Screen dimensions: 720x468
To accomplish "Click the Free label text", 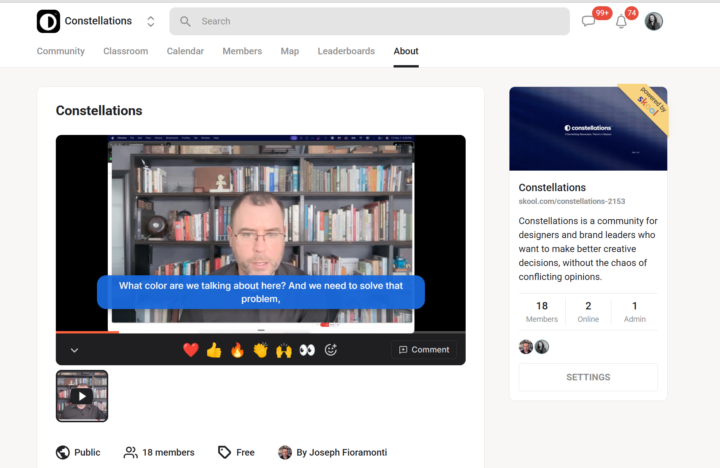I will (245, 452).
